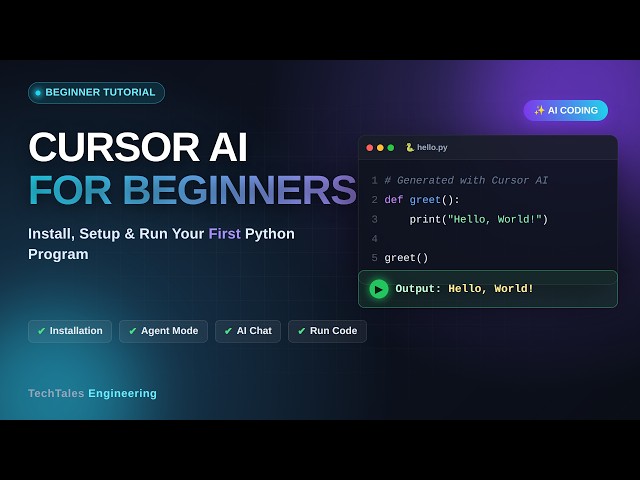Click the checkmark on Installation chip
Screen dimensions: 640x480
(x=41, y=331)
